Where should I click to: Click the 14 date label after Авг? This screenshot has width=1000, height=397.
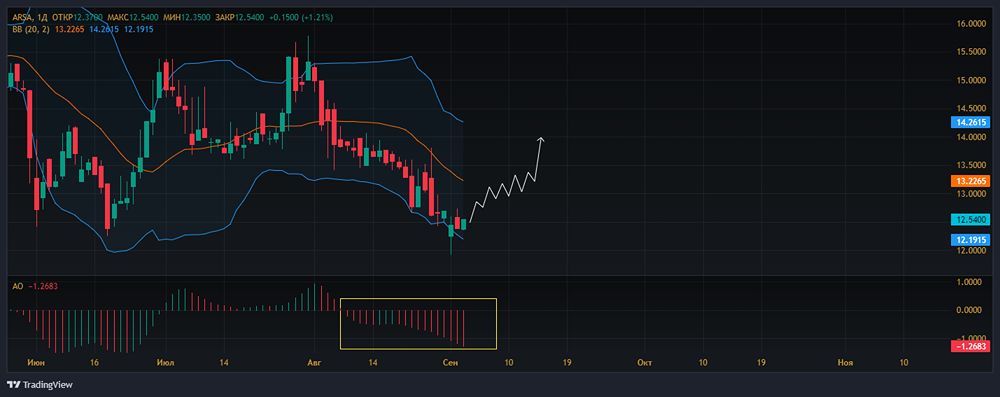click(373, 362)
